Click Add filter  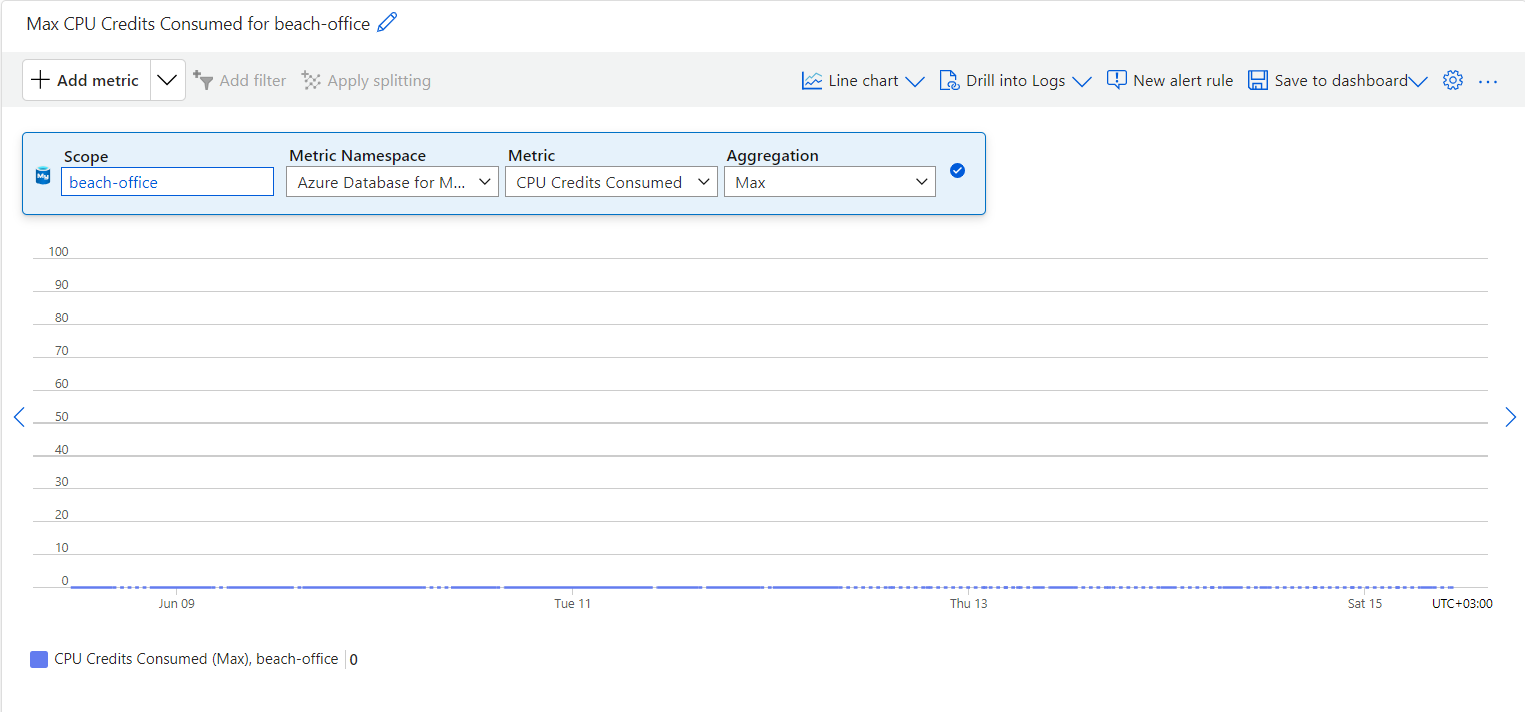240,80
